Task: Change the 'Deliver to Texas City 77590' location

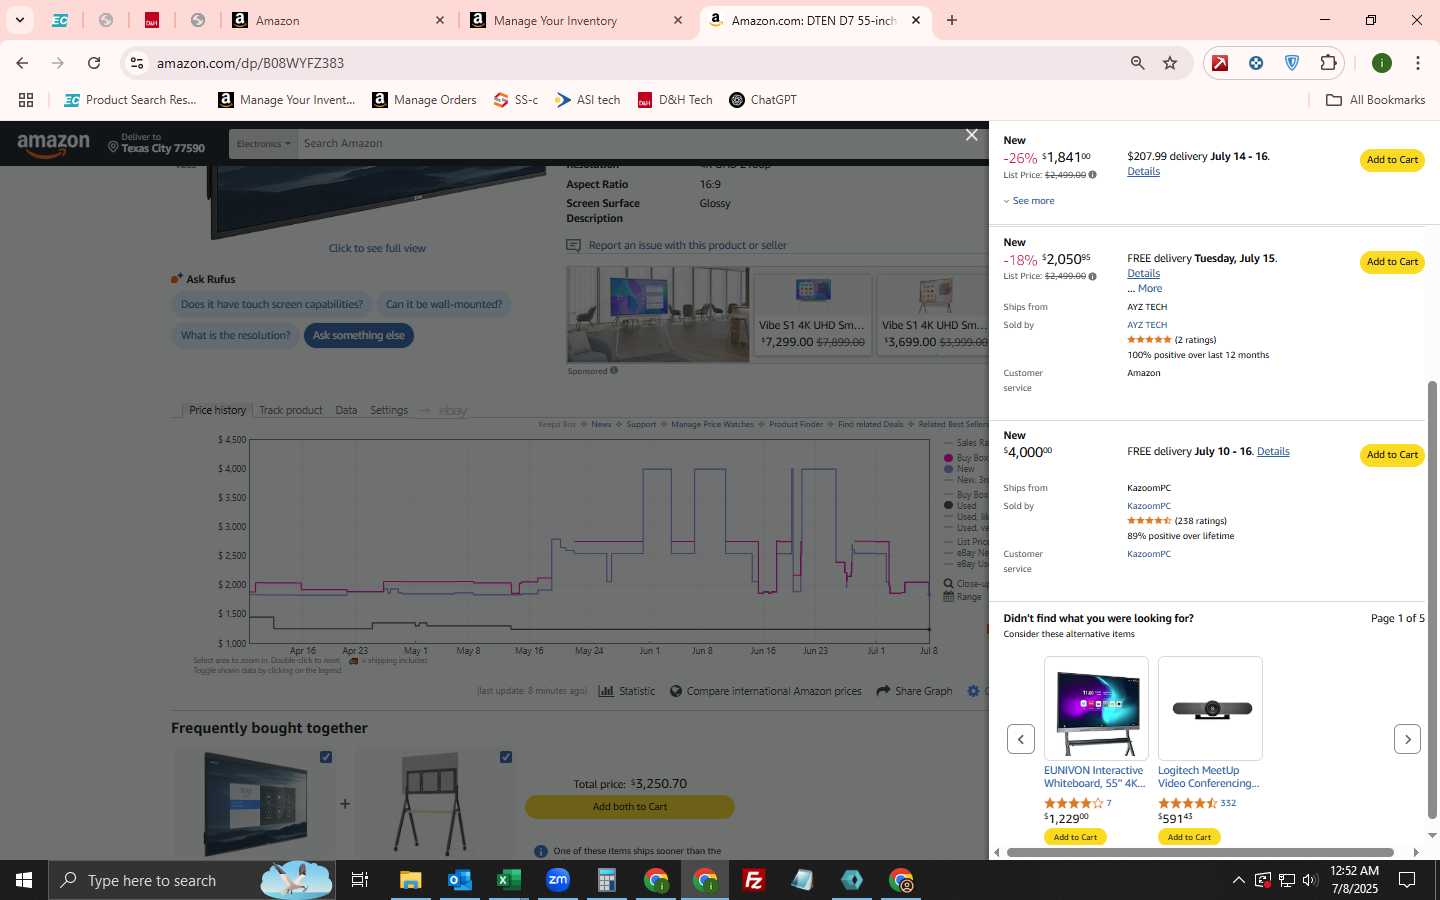Action: click(156, 144)
